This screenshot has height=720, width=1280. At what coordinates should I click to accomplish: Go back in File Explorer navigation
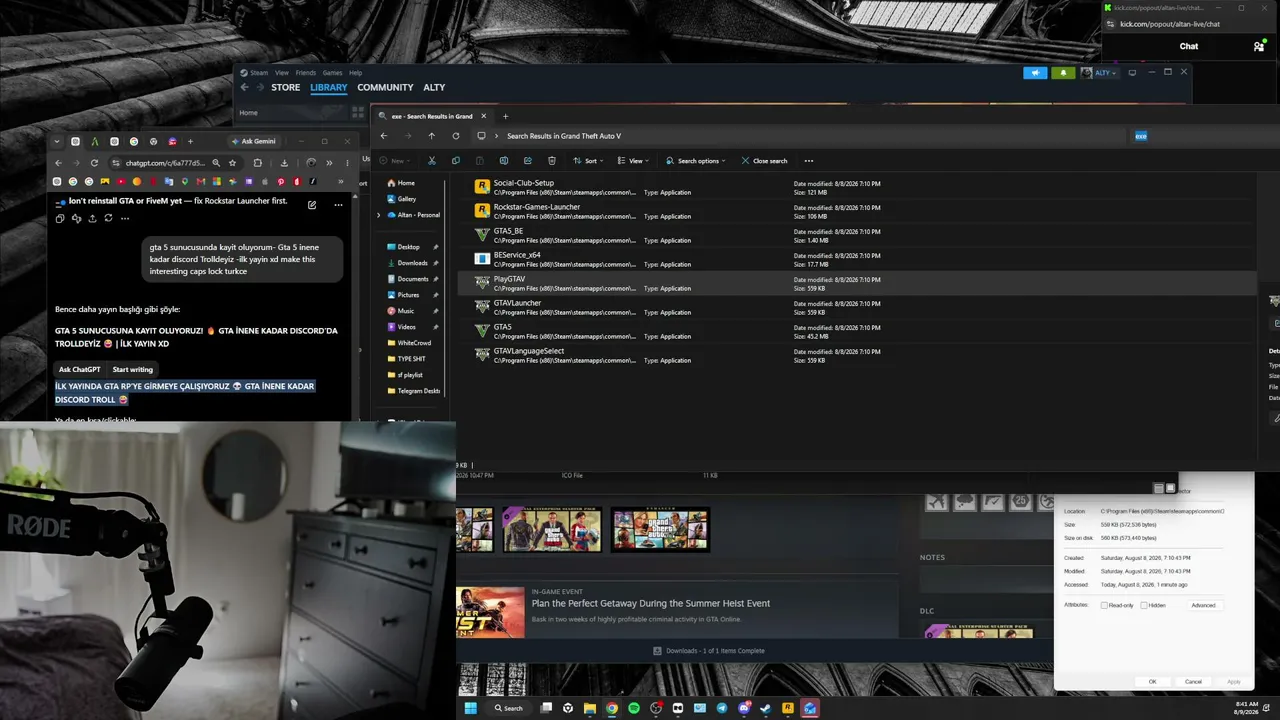click(384, 136)
